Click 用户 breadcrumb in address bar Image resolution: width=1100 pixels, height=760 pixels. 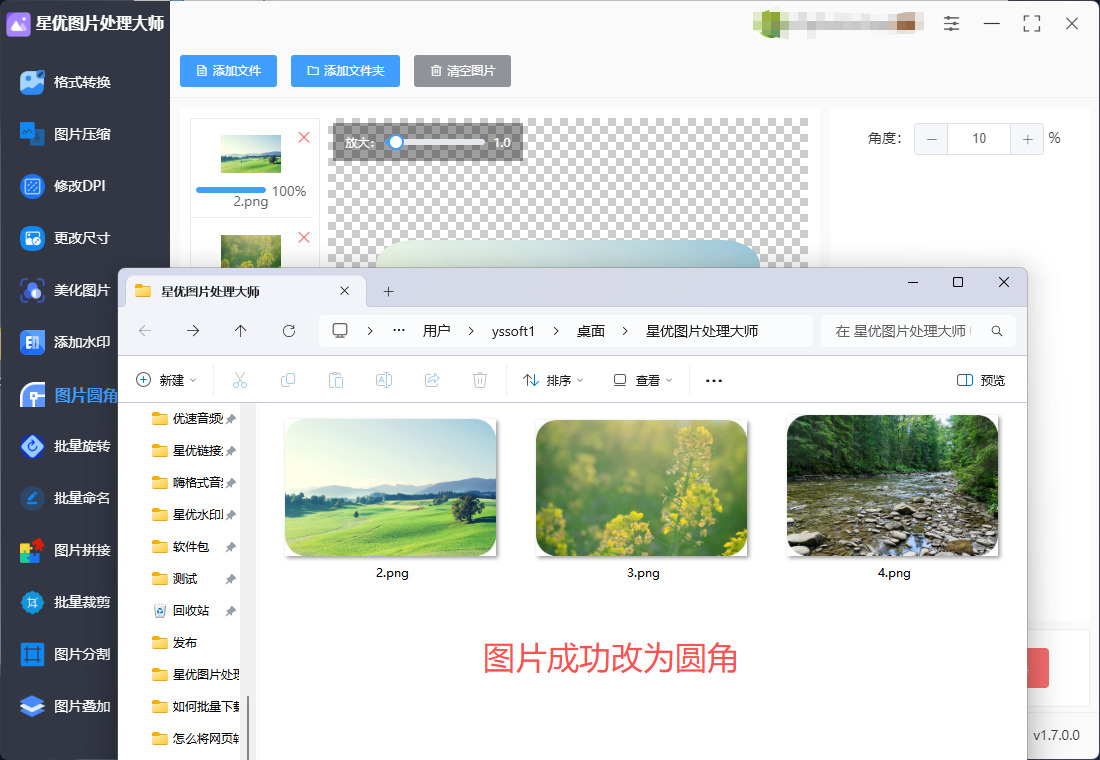click(x=436, y=331)
